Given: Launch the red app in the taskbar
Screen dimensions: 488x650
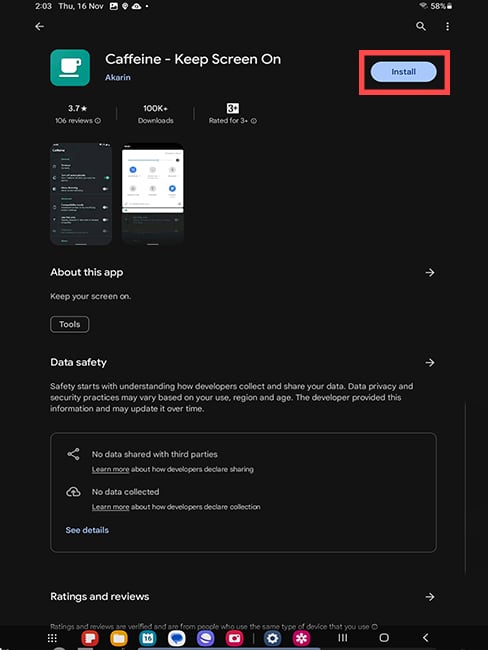Looking at the screenshot, I should 90,638.
